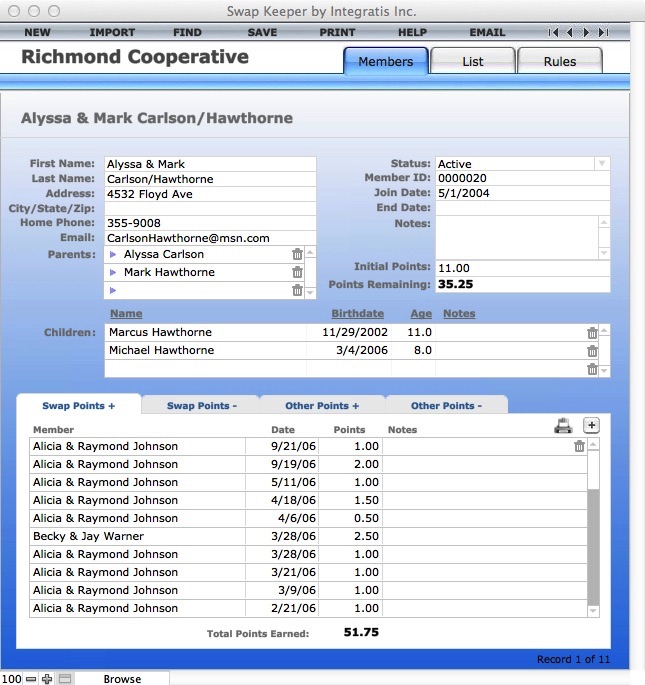Select the Other Points + tab
The image size is (645, 685).
tap(322, 405)
